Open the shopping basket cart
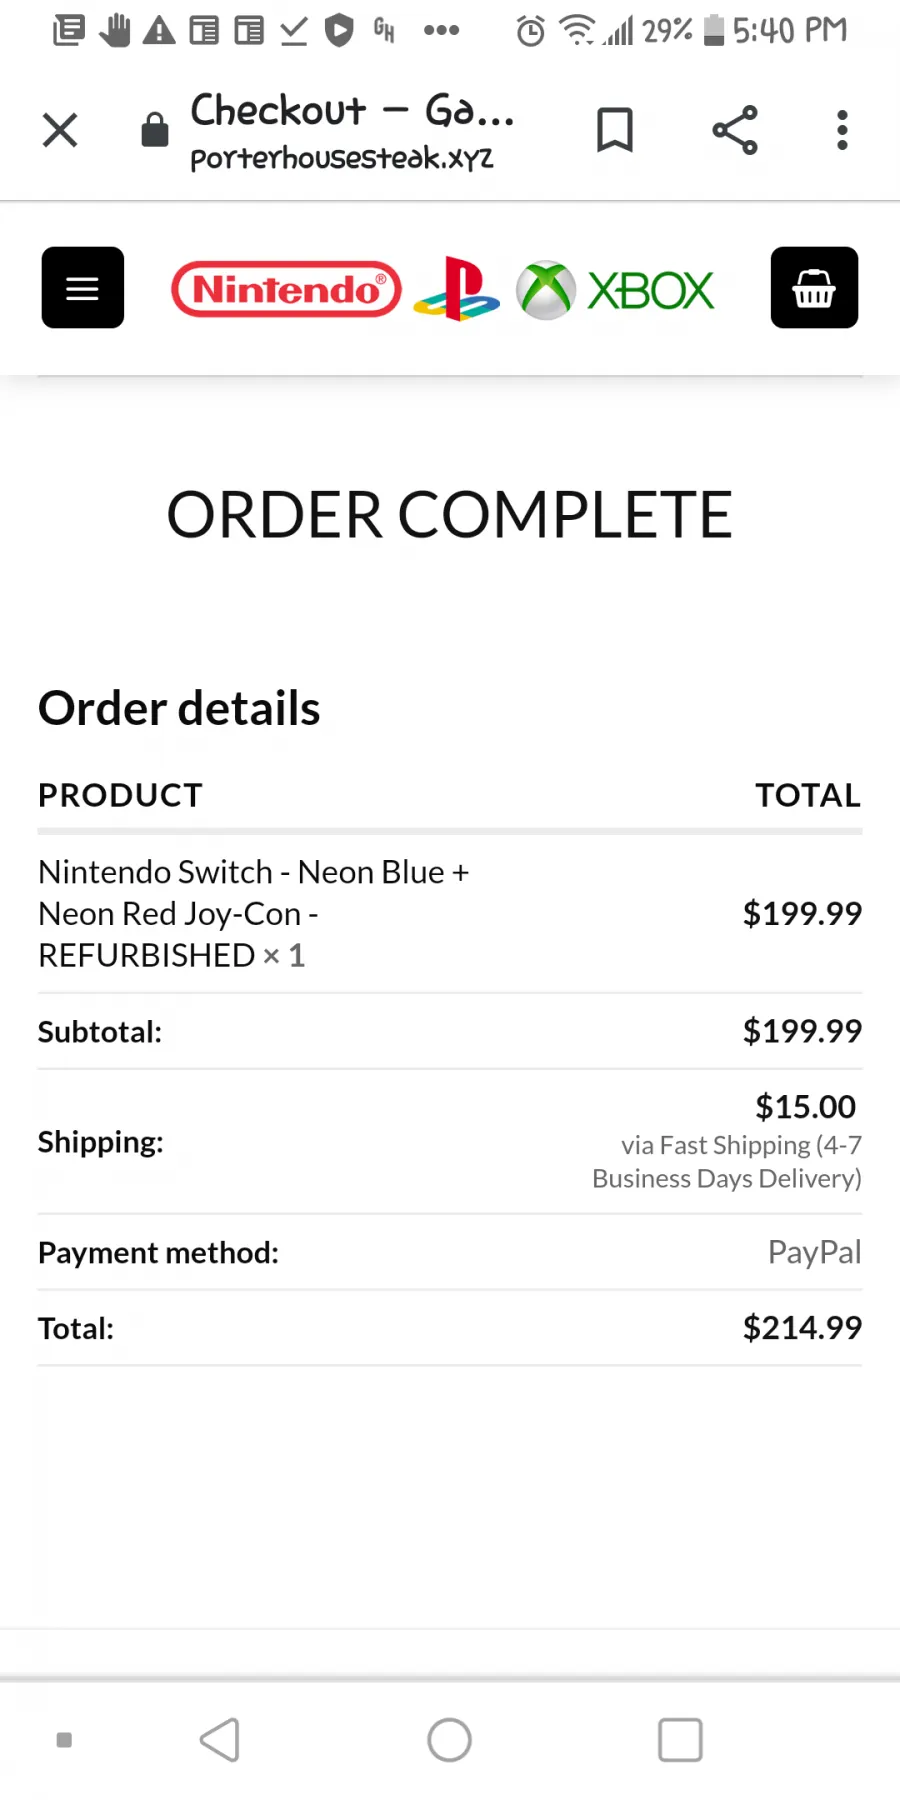The width and height of the screenshot is (900, 1800). (x=814, y=288)
